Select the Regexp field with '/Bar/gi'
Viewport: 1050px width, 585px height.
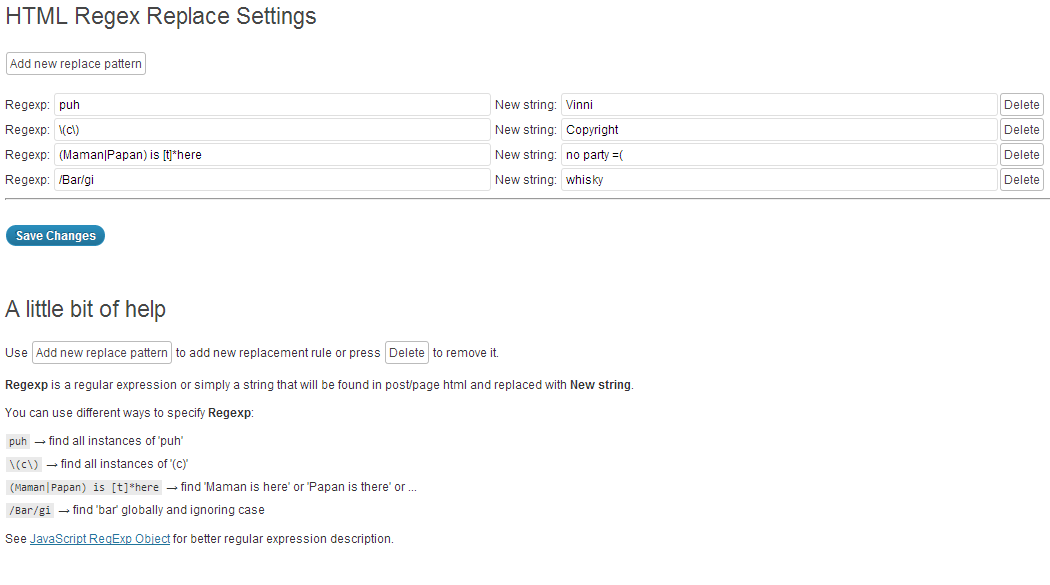point(272,179)
